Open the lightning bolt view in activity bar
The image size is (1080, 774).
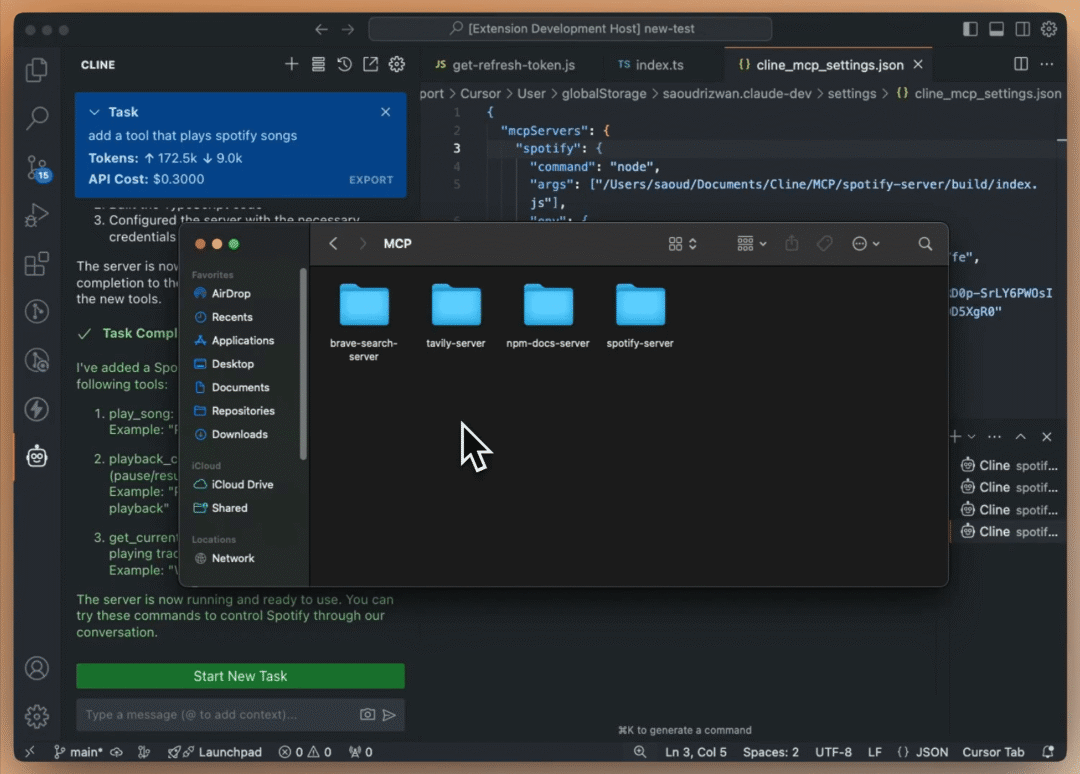tap(37, 409)
